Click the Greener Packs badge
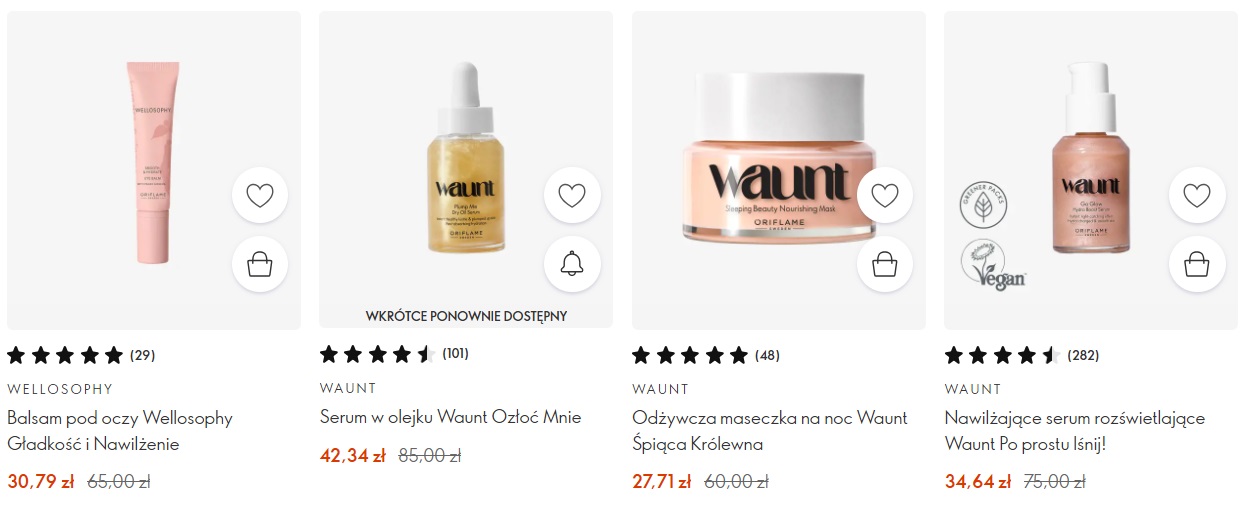This screenshot has height=509, width=1242. pyautogui.click(x=983, y=207)
